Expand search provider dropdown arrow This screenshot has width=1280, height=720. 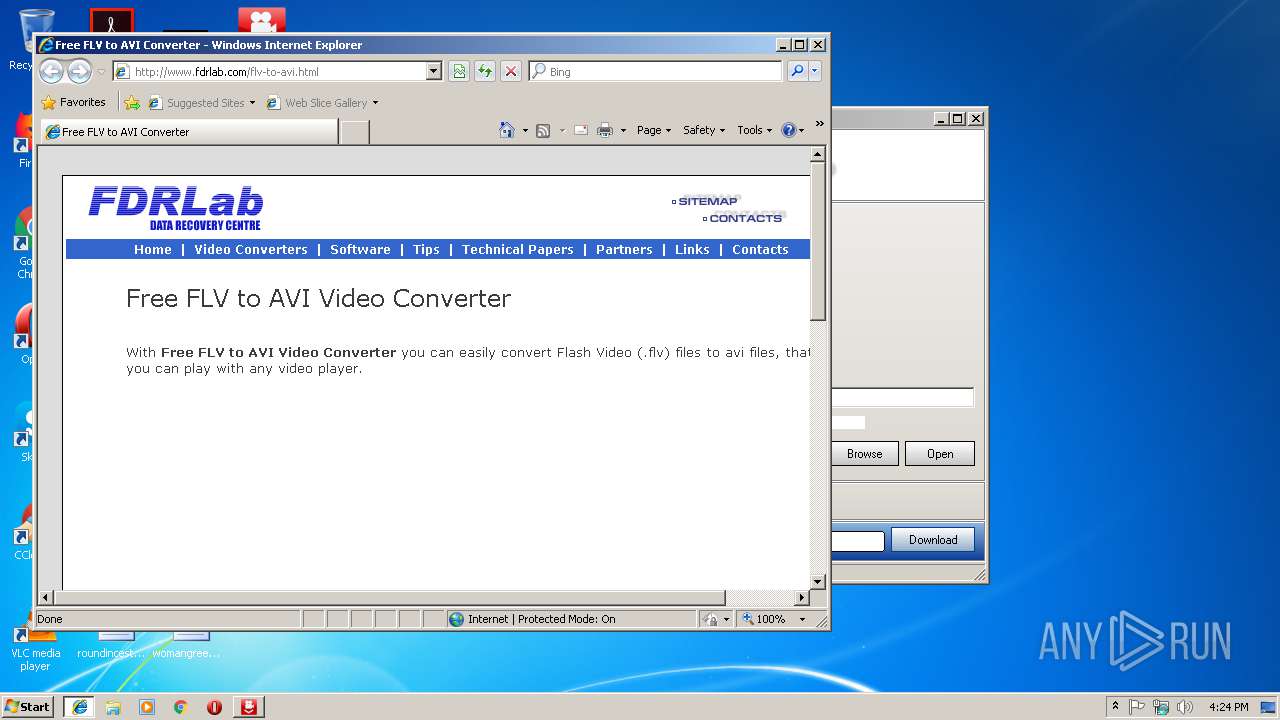point(815,71)
